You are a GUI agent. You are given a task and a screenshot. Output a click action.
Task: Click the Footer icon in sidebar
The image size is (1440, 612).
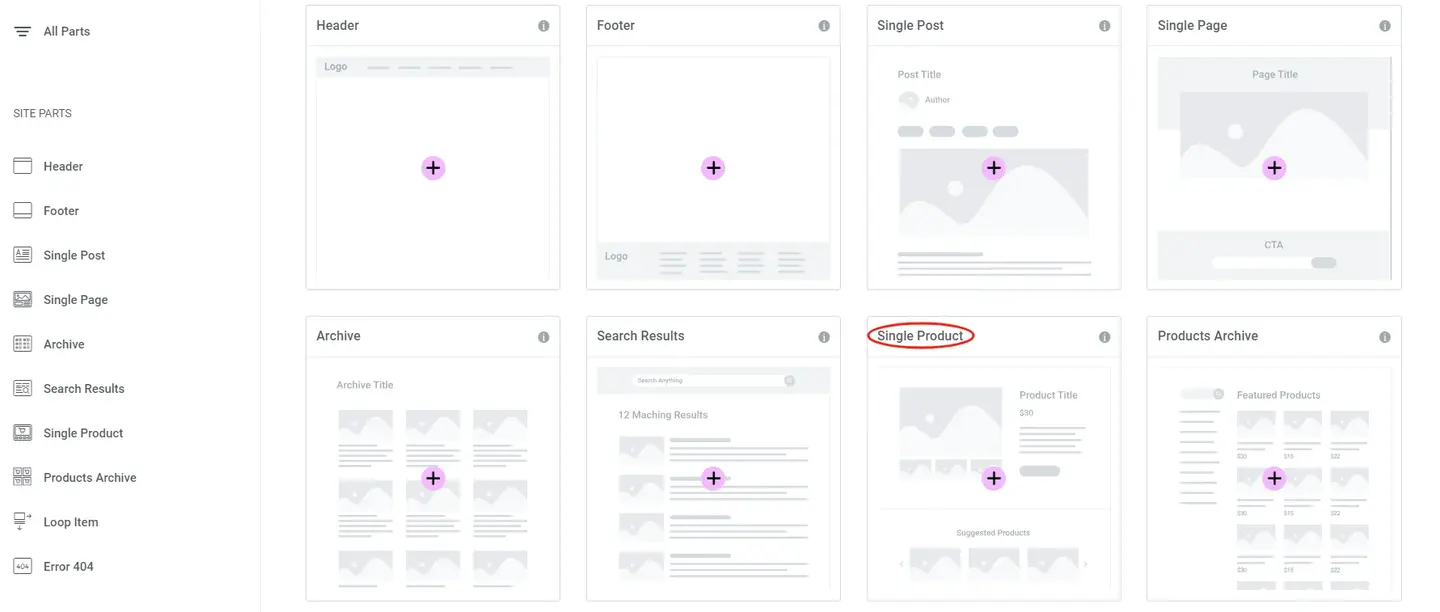click(x=22, y=211)
